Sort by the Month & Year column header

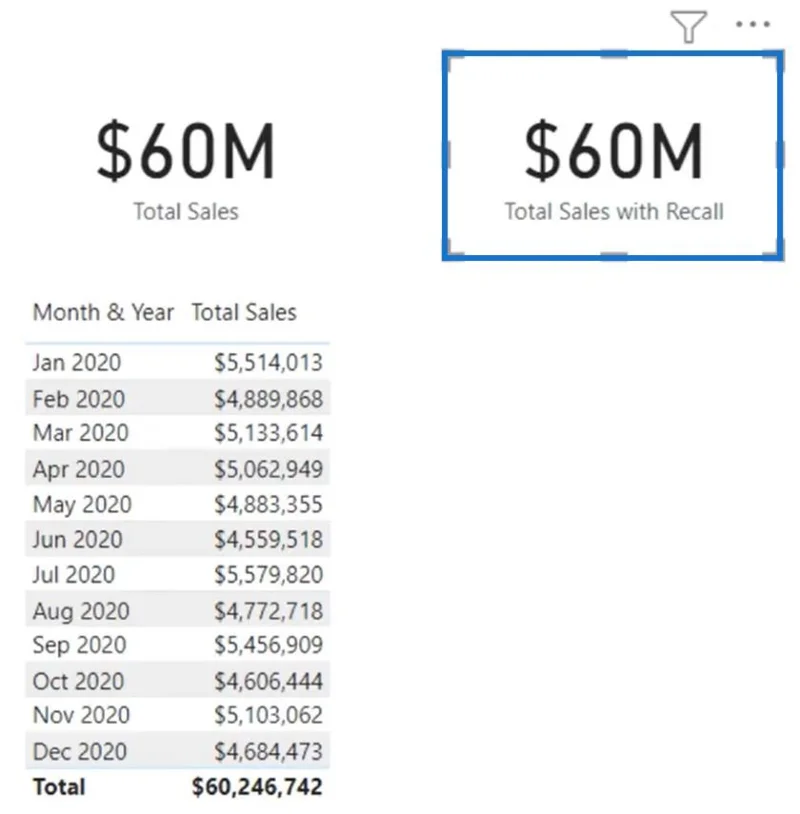(x=103, y=313)
